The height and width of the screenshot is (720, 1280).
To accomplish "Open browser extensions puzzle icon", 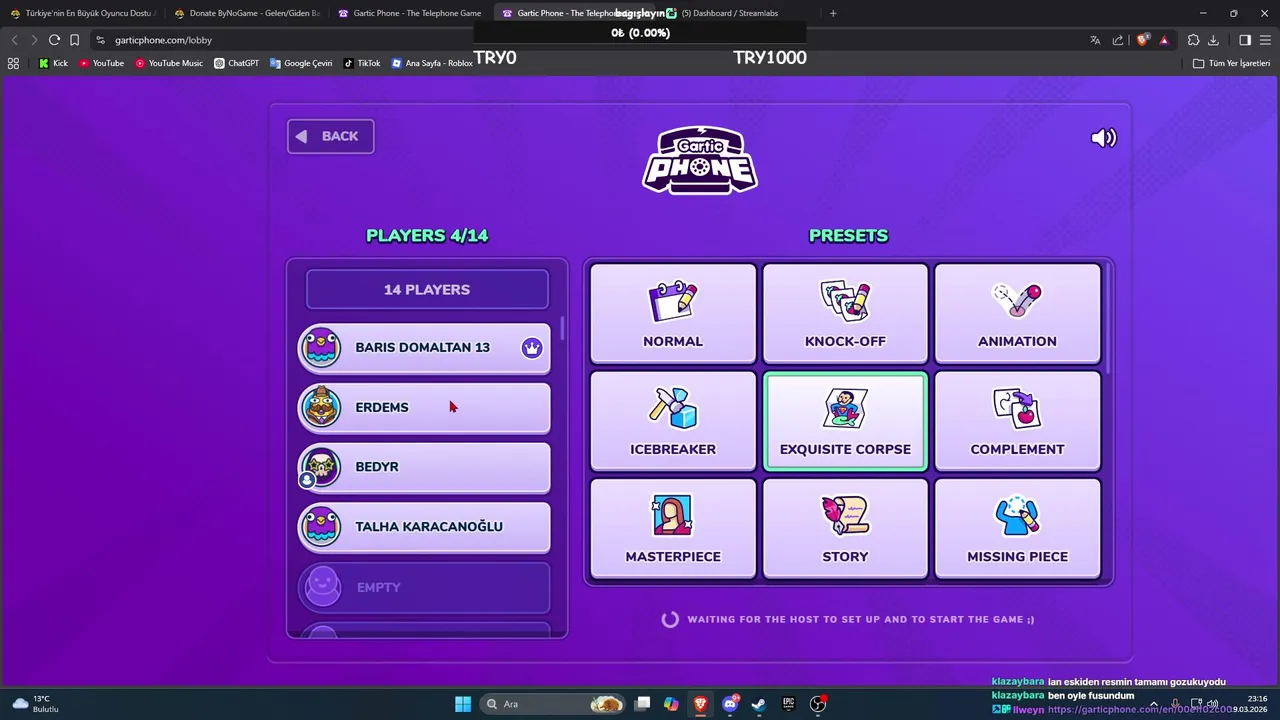I will (x=1193, y=40).
